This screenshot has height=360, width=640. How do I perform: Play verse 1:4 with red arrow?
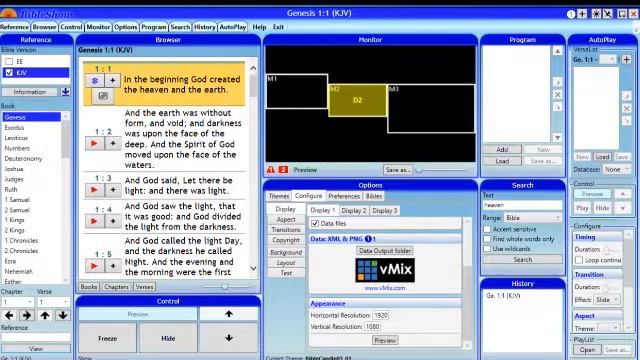point(94,221)
